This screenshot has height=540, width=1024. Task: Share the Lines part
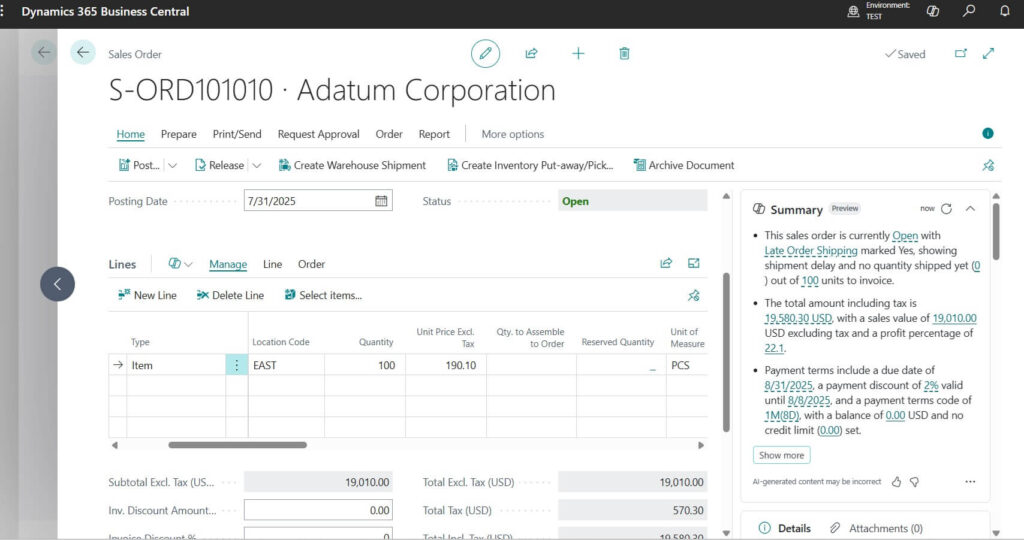click(x=666, y=263)
